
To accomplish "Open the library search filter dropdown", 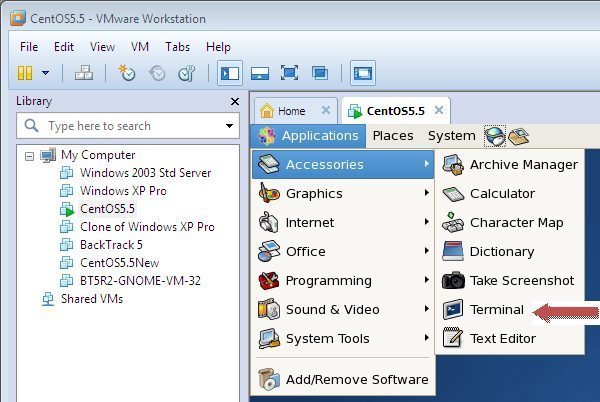I will click(x=229, y=126).
